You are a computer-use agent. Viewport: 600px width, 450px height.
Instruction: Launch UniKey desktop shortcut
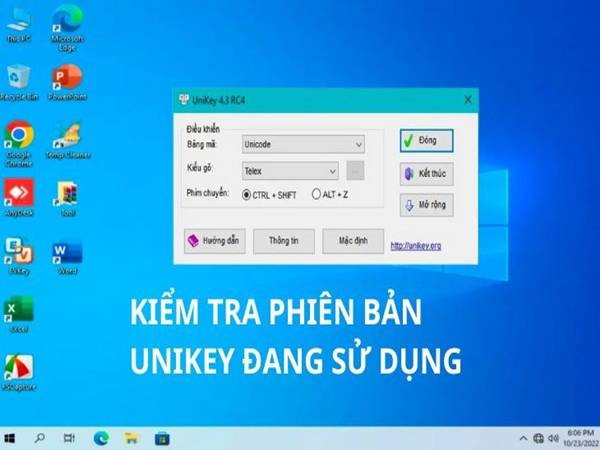point(19,256)
